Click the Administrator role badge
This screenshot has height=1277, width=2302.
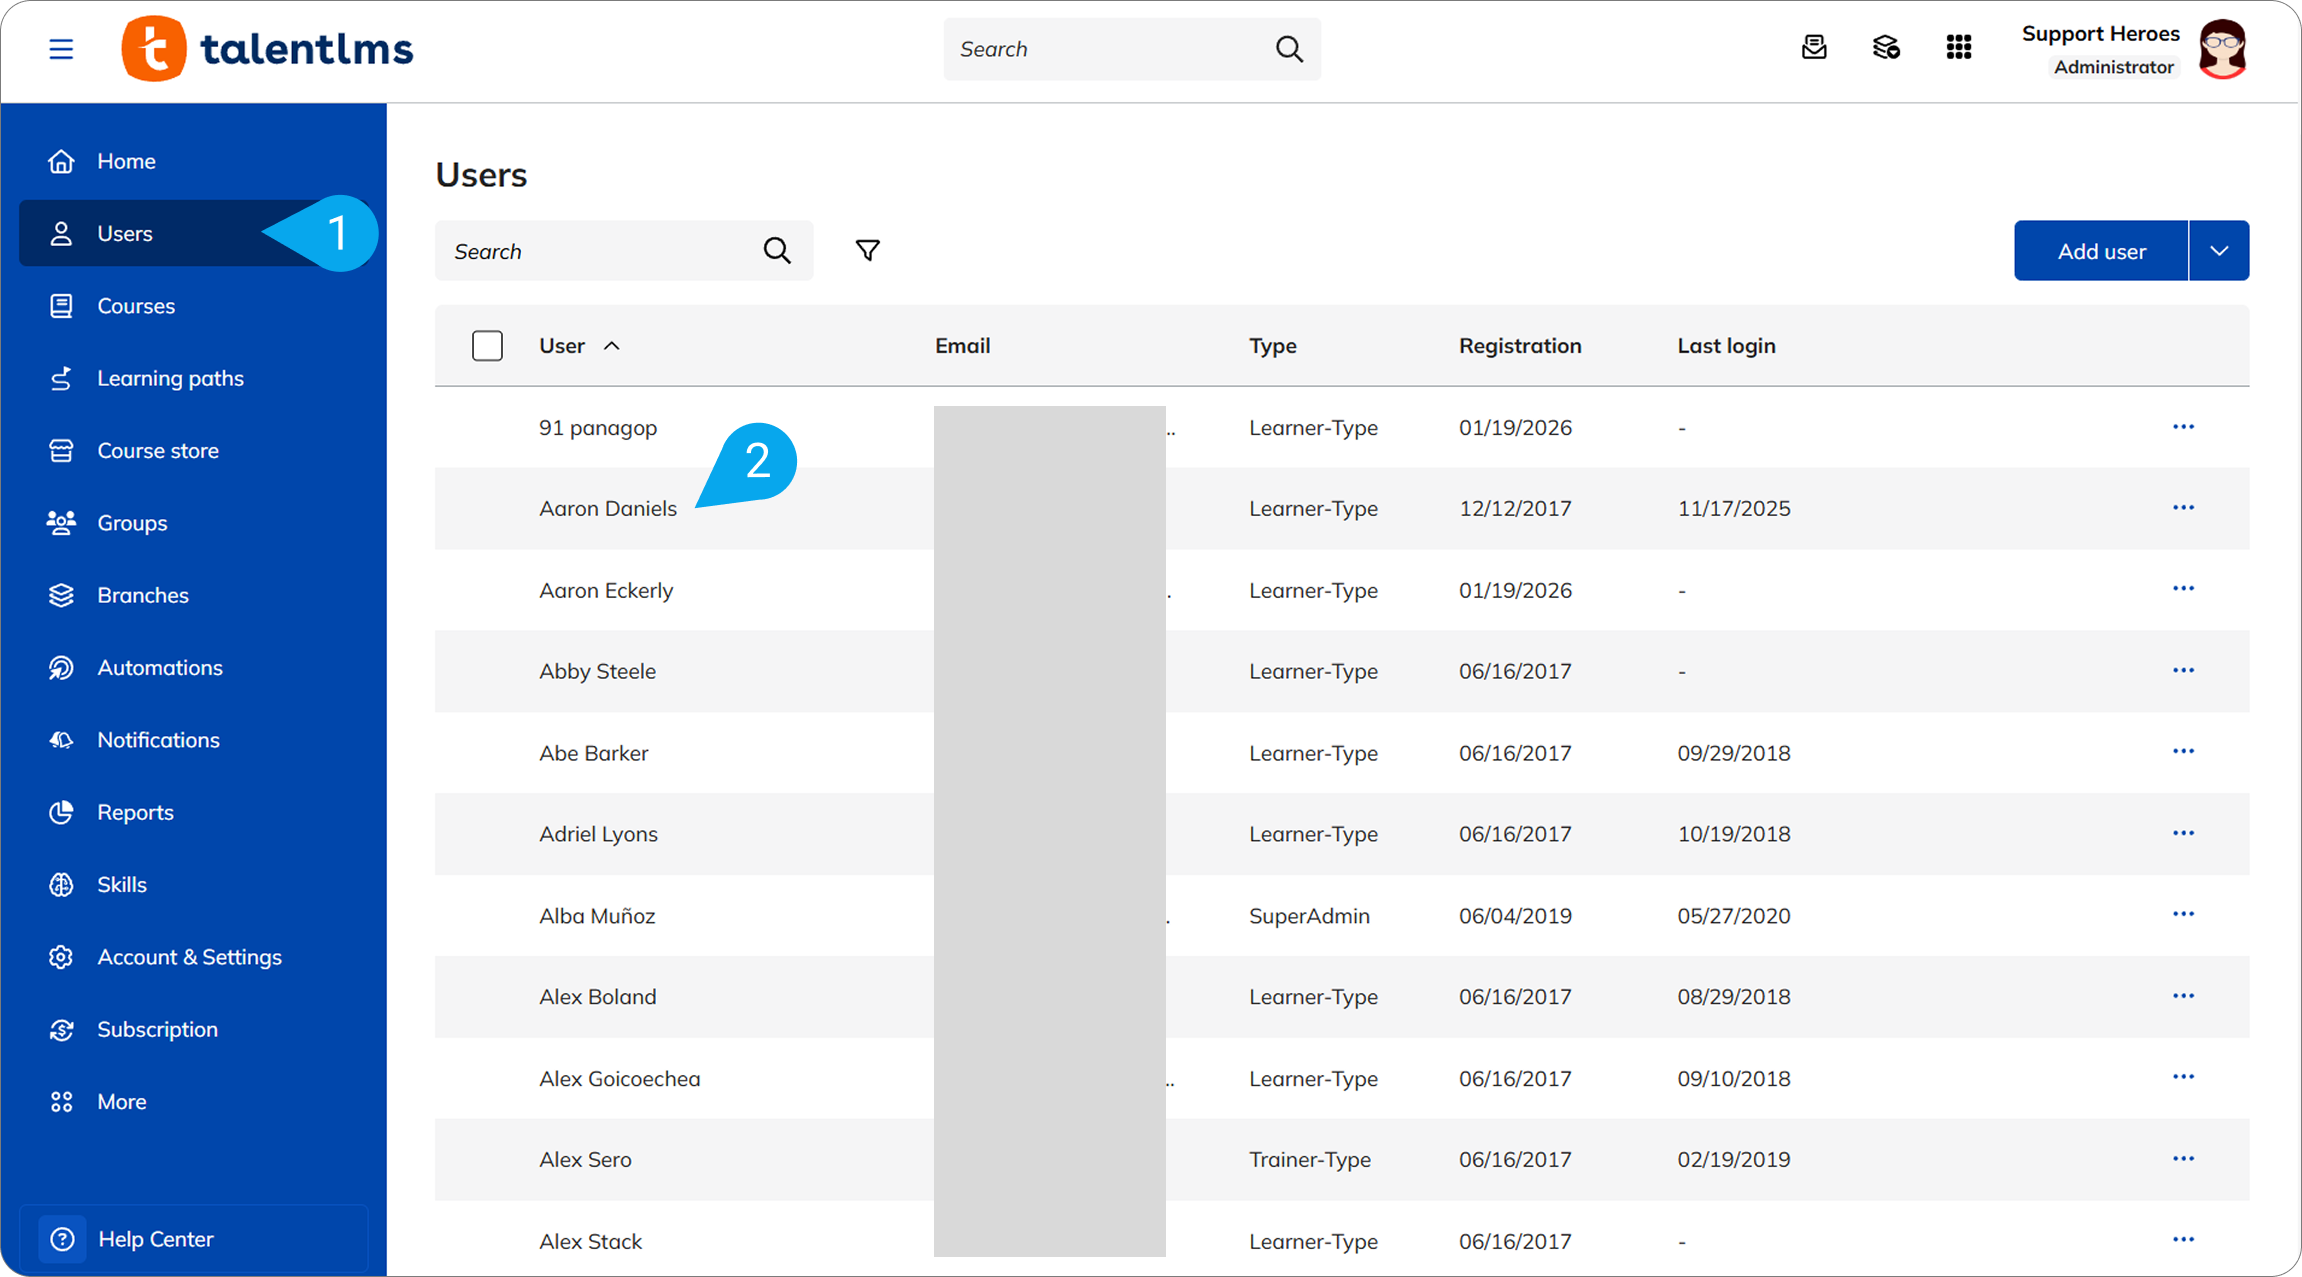[2114, 67]
